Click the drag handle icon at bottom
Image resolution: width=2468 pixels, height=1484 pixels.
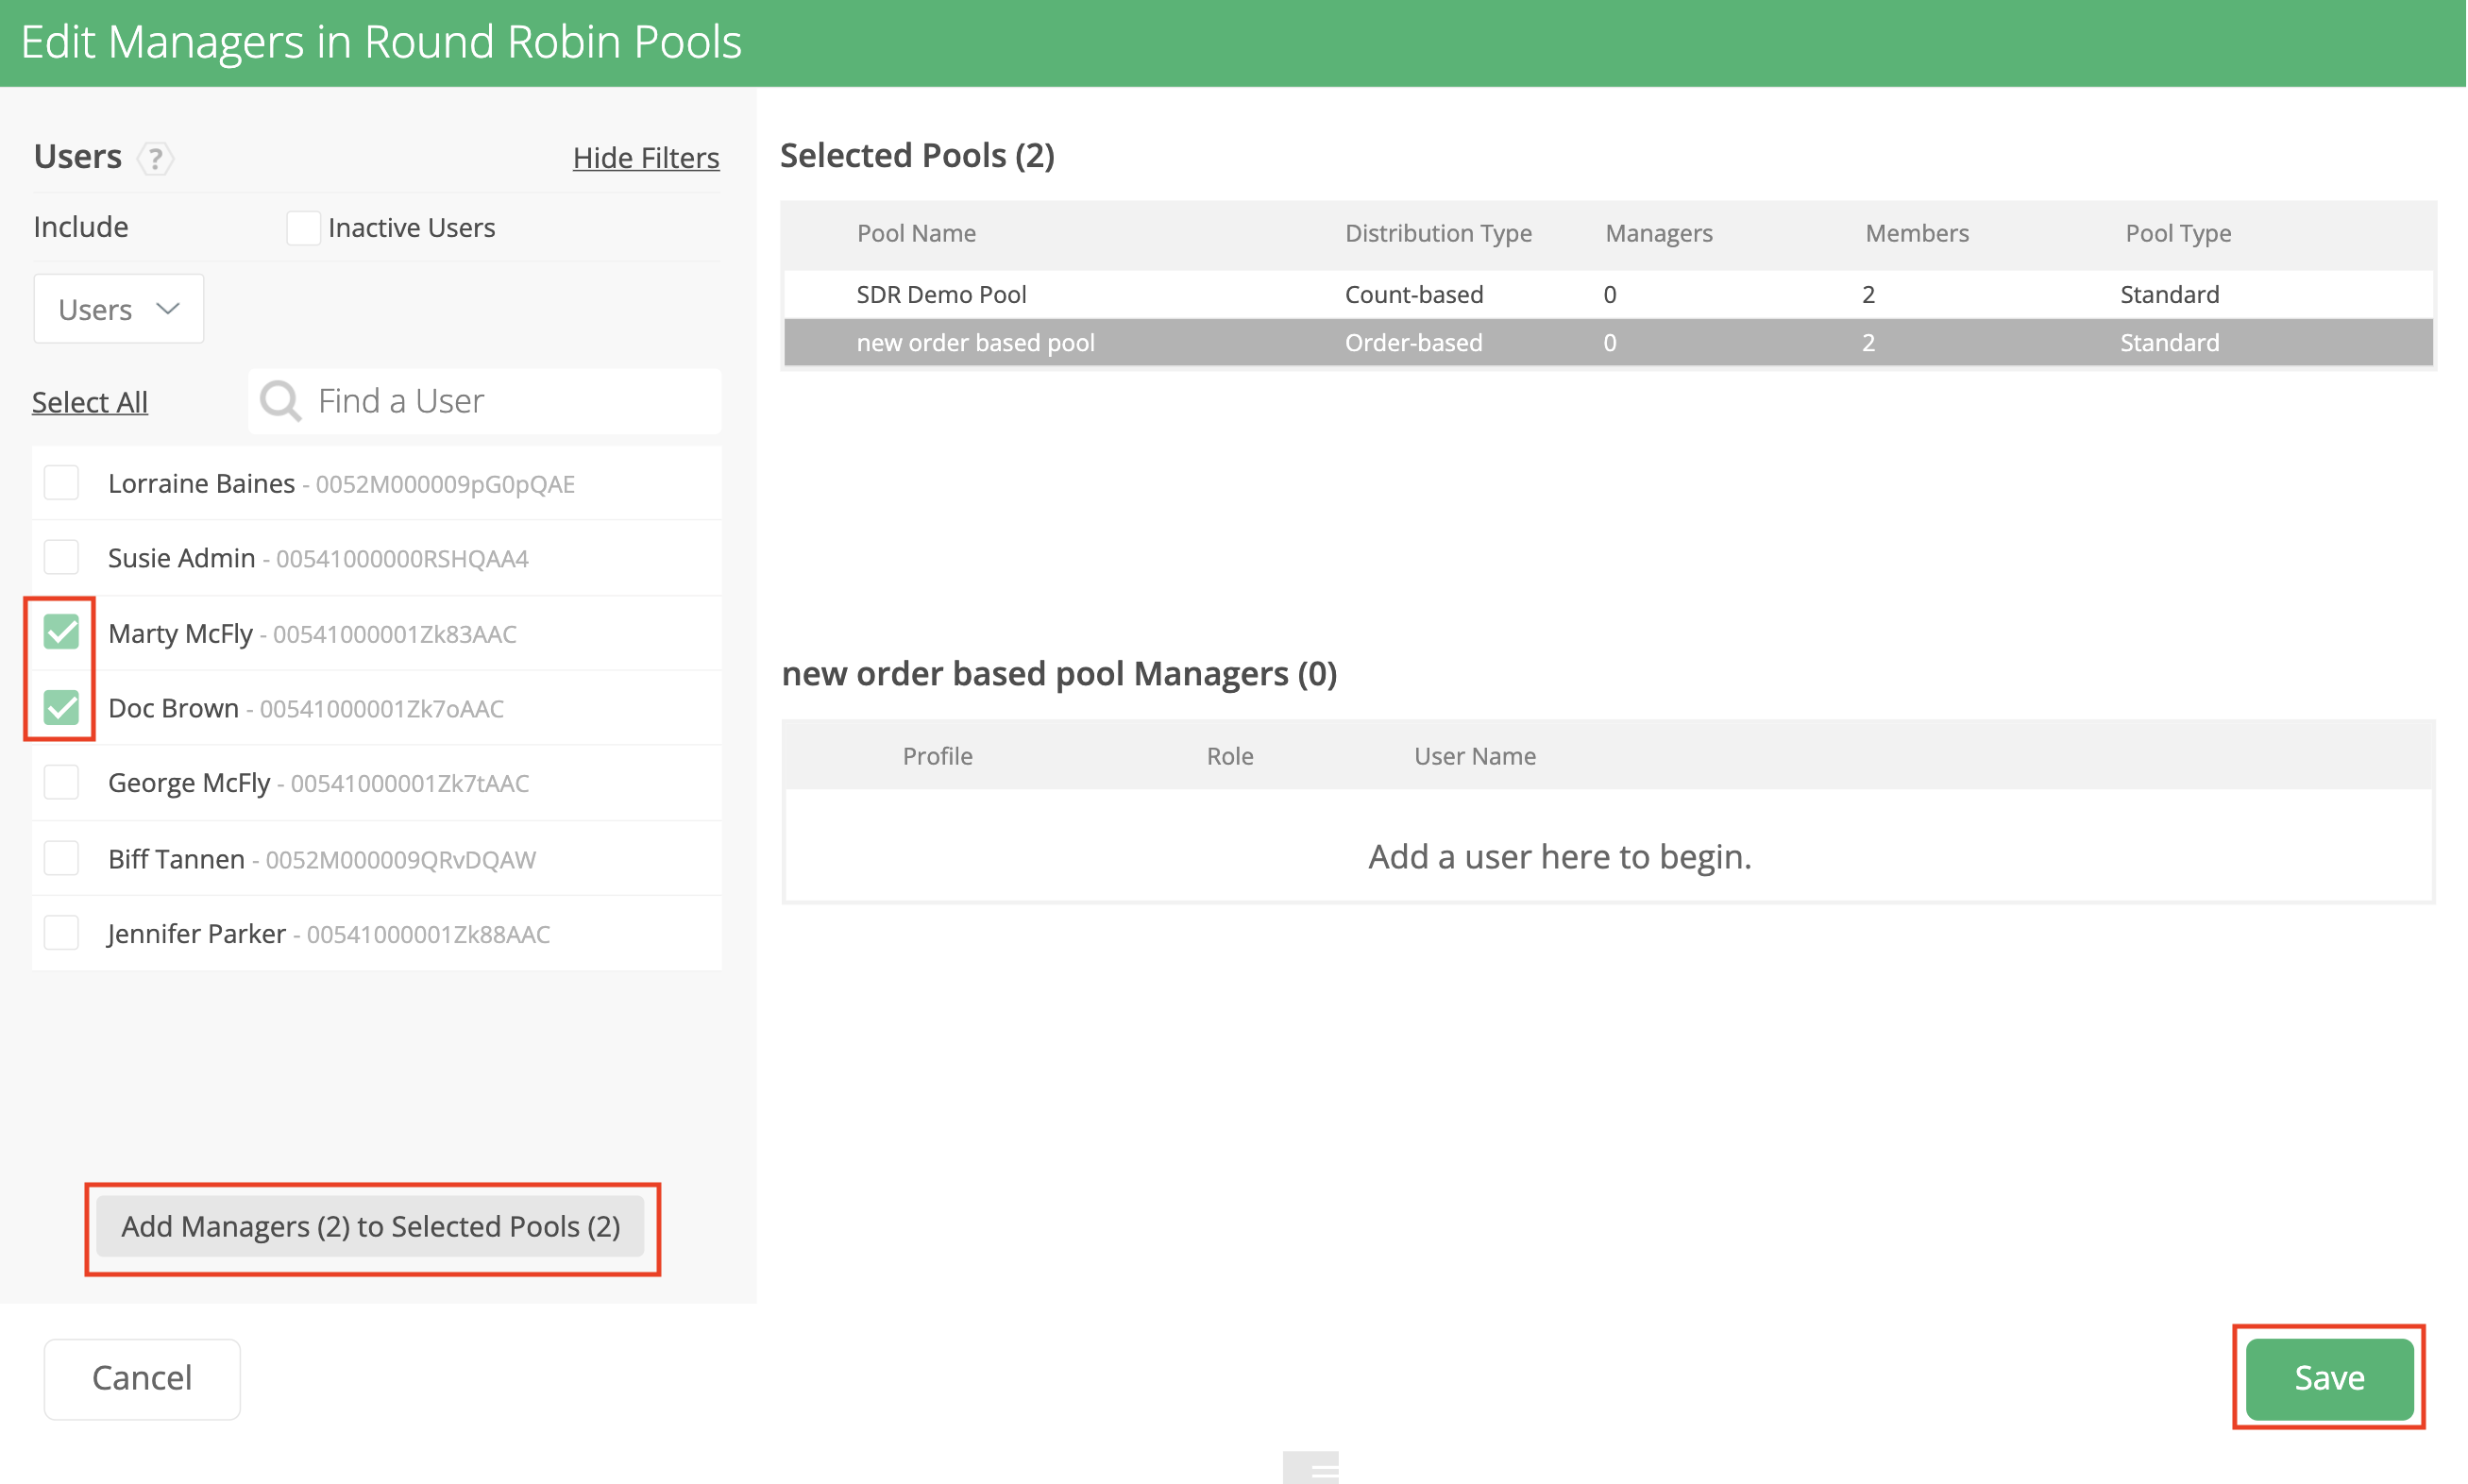1310,1468
